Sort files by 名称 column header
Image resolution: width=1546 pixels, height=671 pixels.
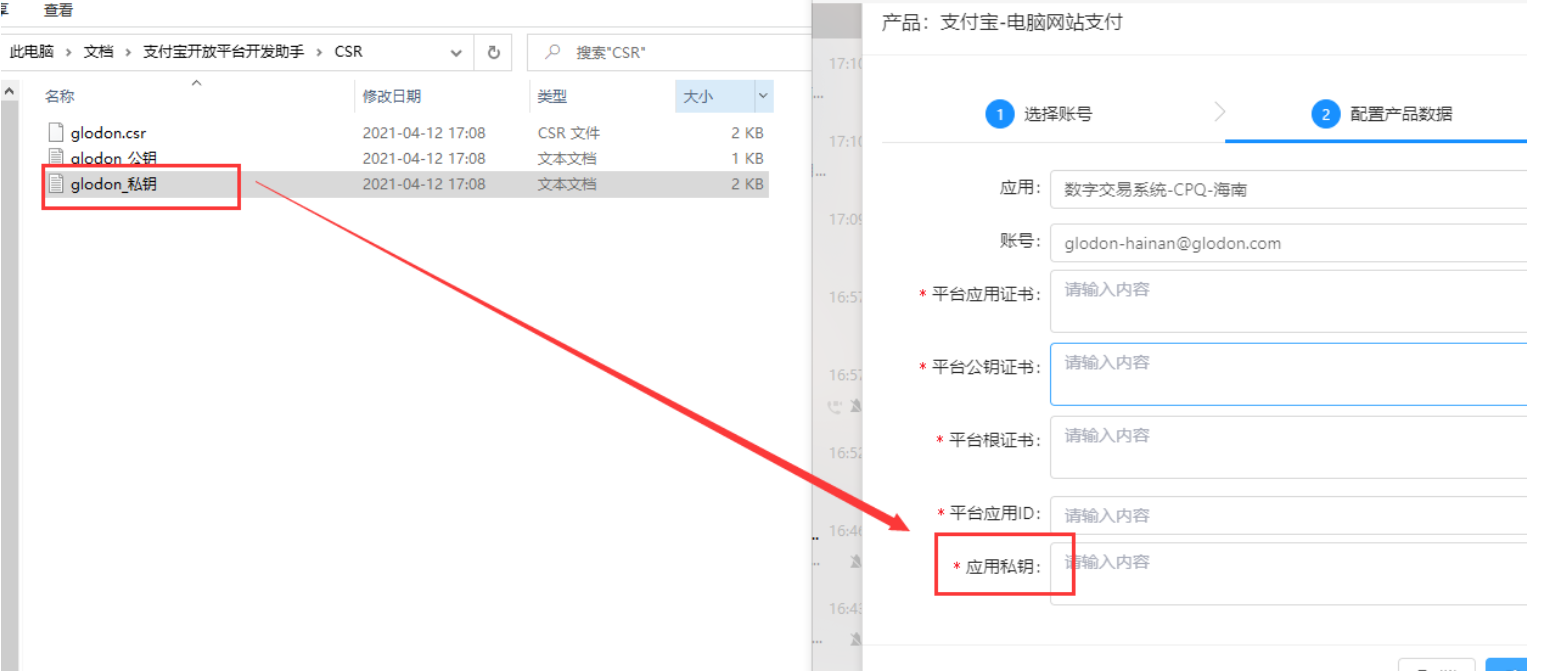[x=60, y=96]
